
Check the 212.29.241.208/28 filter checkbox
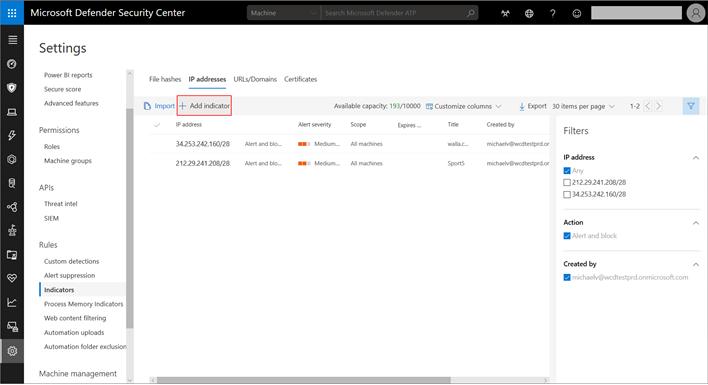567,182
